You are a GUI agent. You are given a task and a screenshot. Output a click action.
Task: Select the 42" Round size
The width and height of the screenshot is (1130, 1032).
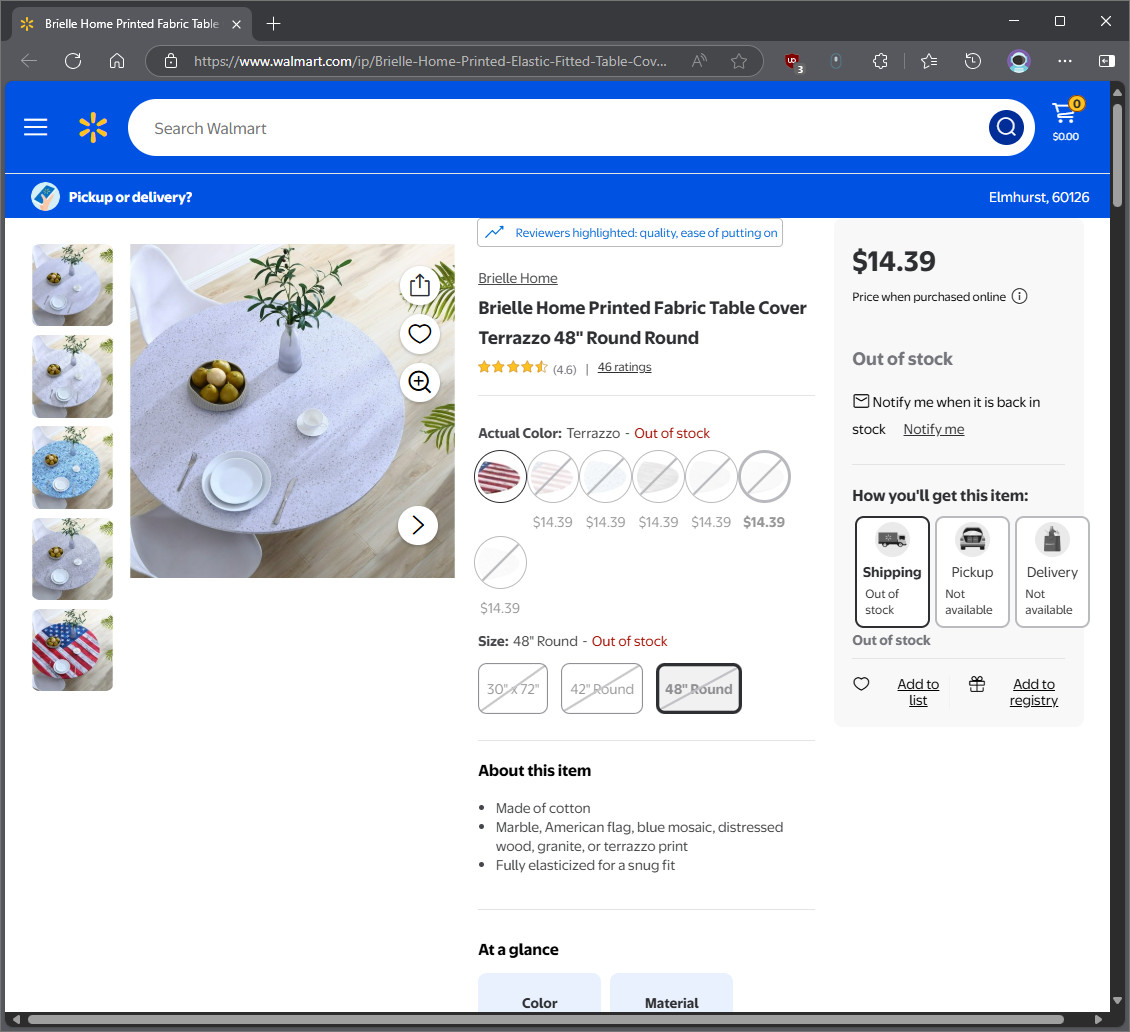[602, 688]
